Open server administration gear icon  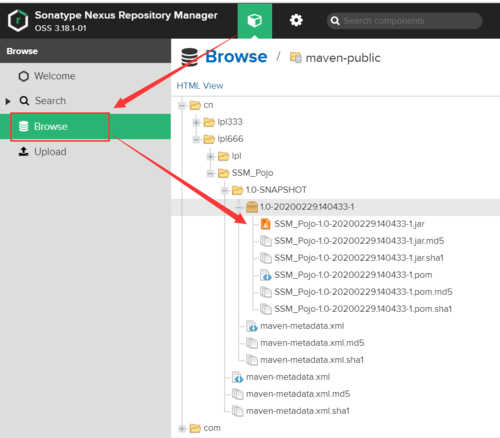[x=296, y=21]
